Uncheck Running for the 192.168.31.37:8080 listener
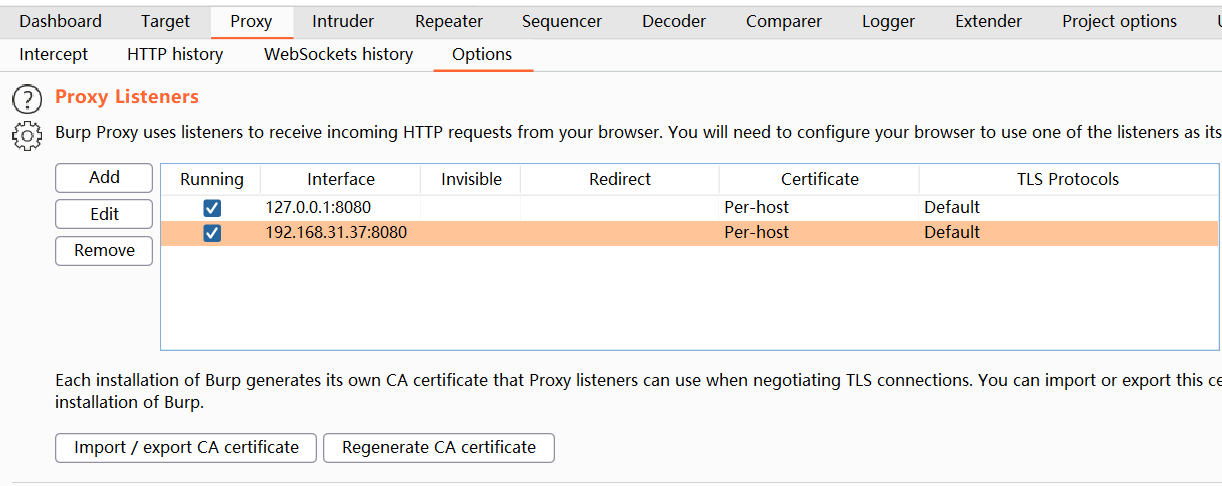This screenshot has width=1222, height=486. [x=212, y=233]
